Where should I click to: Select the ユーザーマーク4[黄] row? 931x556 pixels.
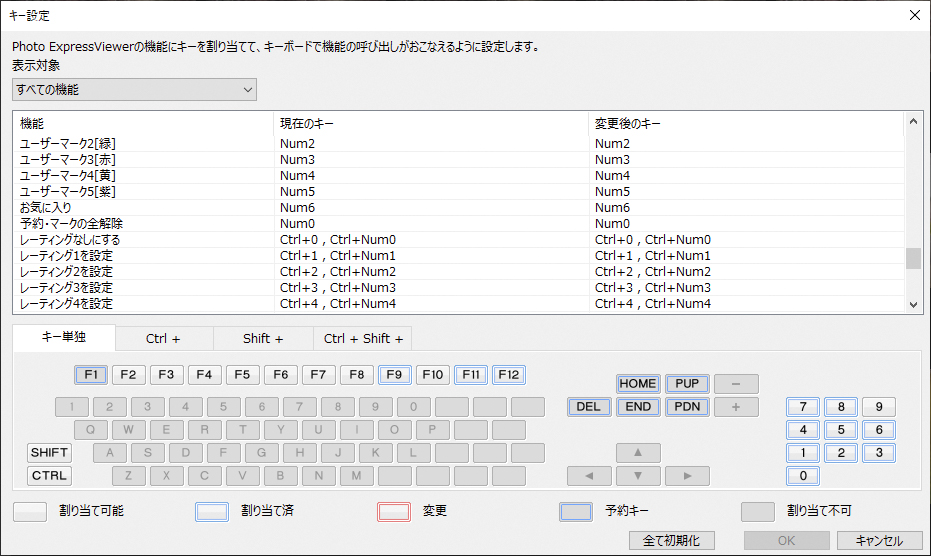[x=458, y=176]
